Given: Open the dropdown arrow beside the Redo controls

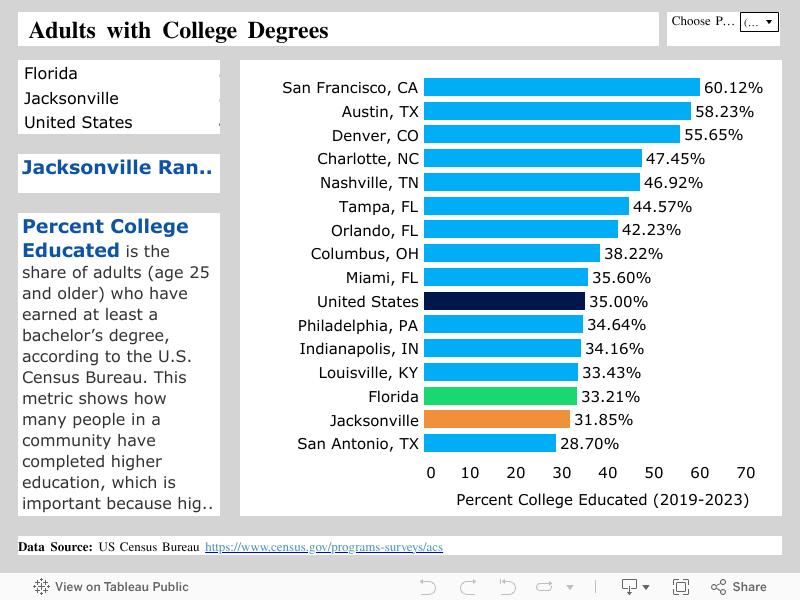Looking at the screenshot, I should coord(568,587).
